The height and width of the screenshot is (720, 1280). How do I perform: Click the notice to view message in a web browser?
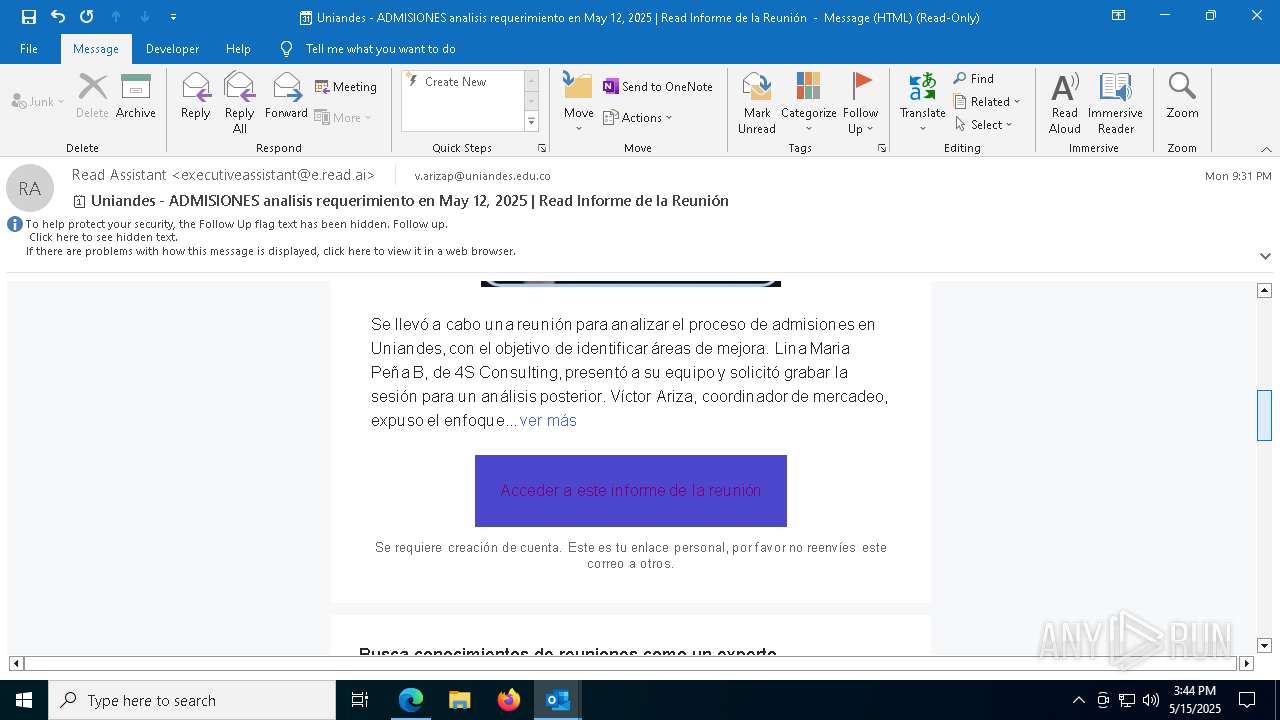coord(271,251)
